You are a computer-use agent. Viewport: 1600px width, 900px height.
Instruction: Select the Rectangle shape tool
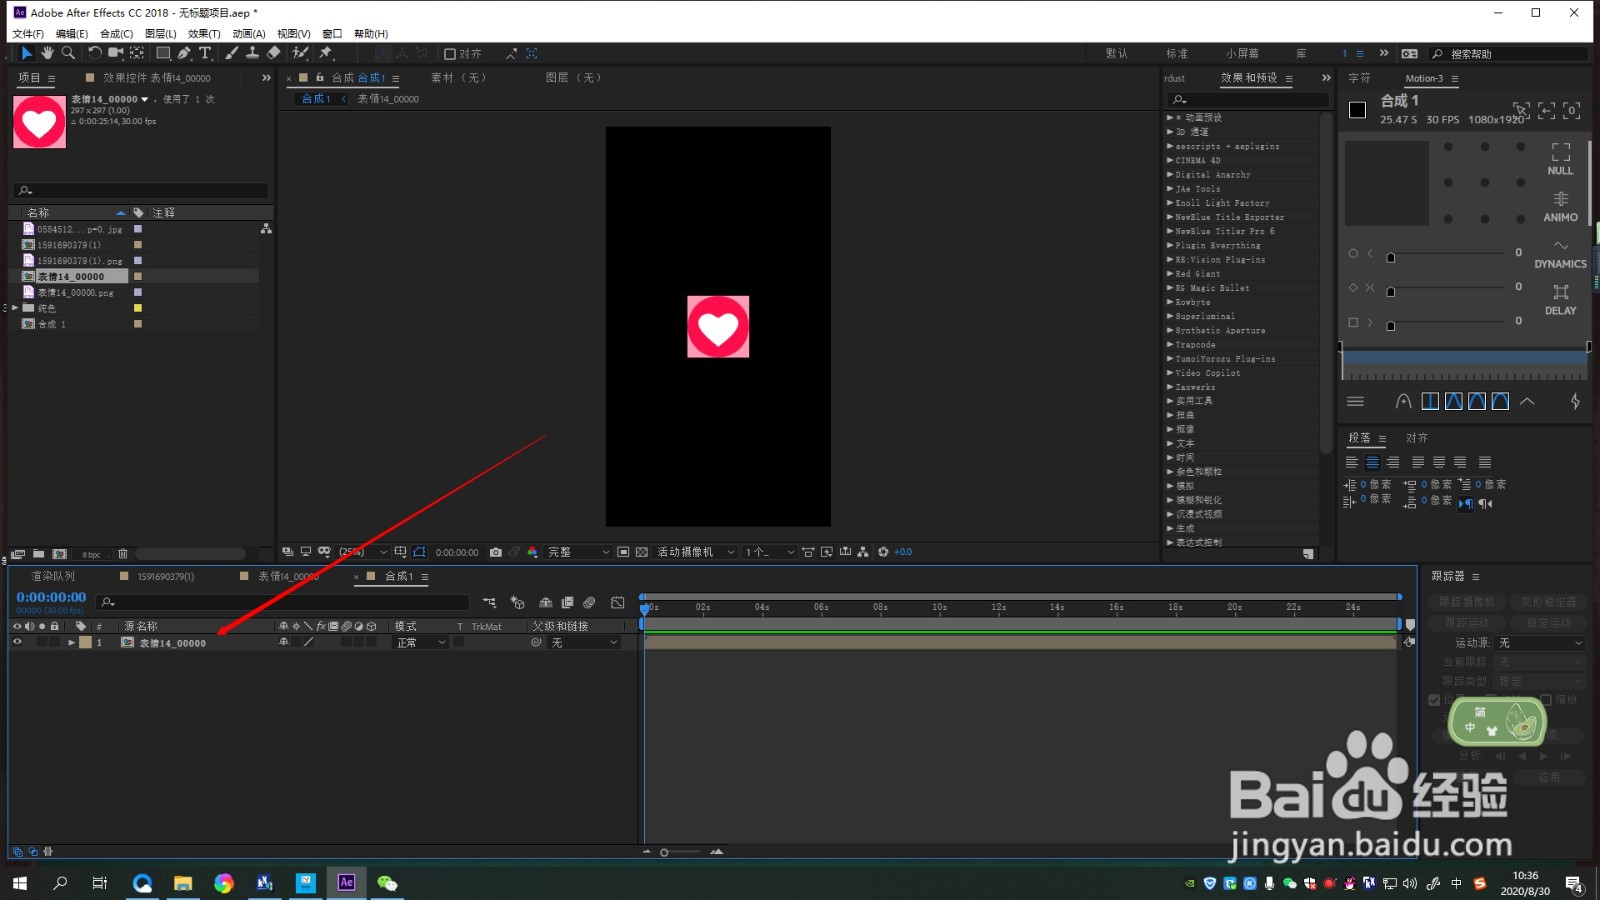pyautogui.click(x=163, y=53)
